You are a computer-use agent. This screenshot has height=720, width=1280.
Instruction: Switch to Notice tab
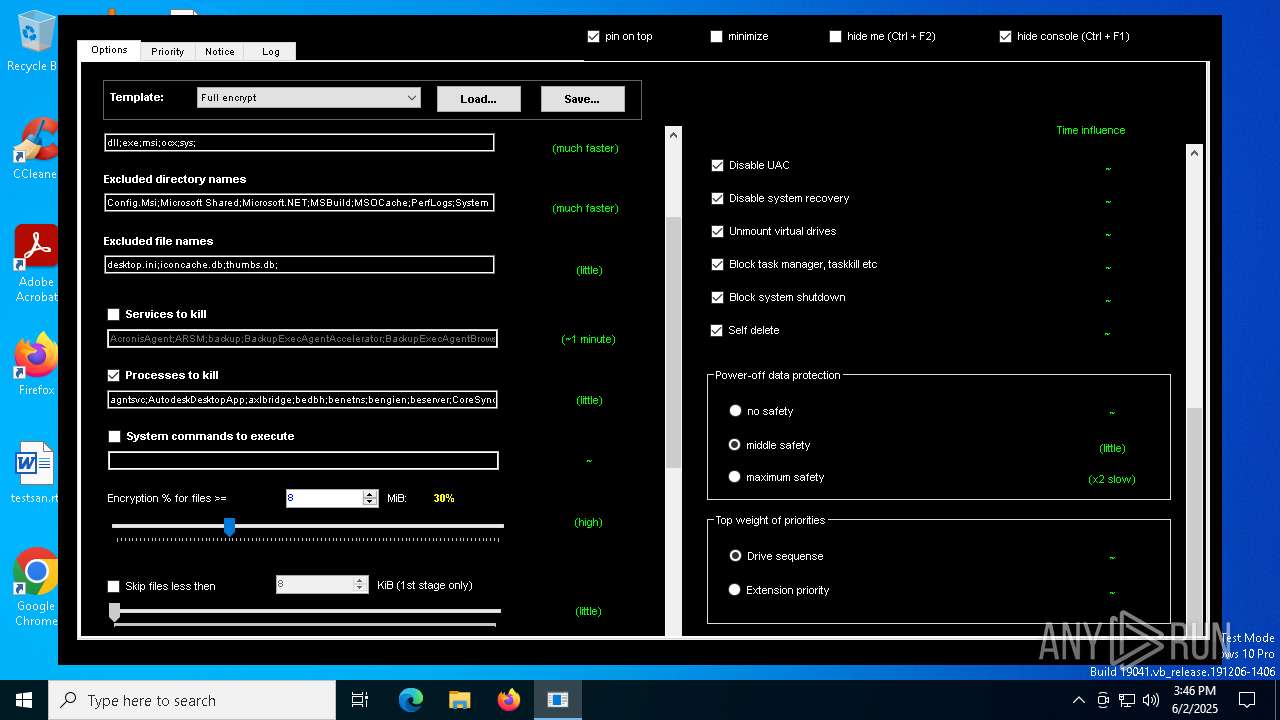coord(220,52)
